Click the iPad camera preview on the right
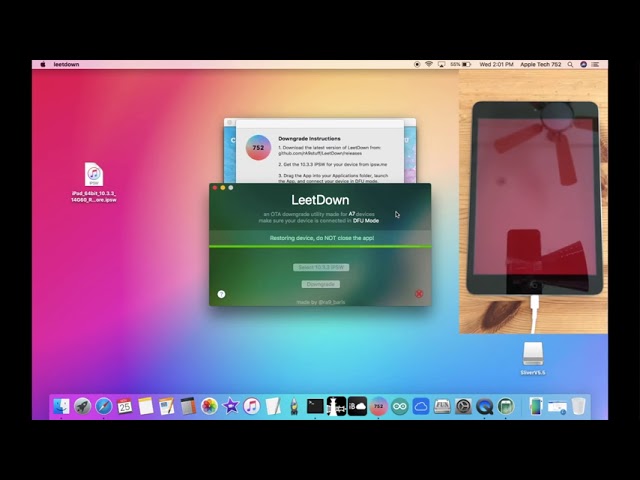 533,202
